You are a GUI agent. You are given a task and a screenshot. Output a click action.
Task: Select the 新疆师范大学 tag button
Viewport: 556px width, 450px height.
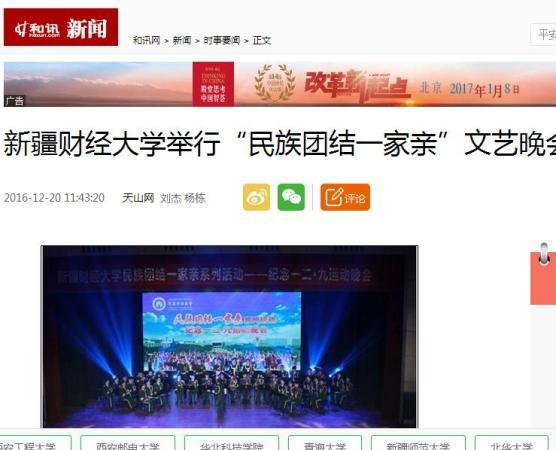[x=418, y=443]
